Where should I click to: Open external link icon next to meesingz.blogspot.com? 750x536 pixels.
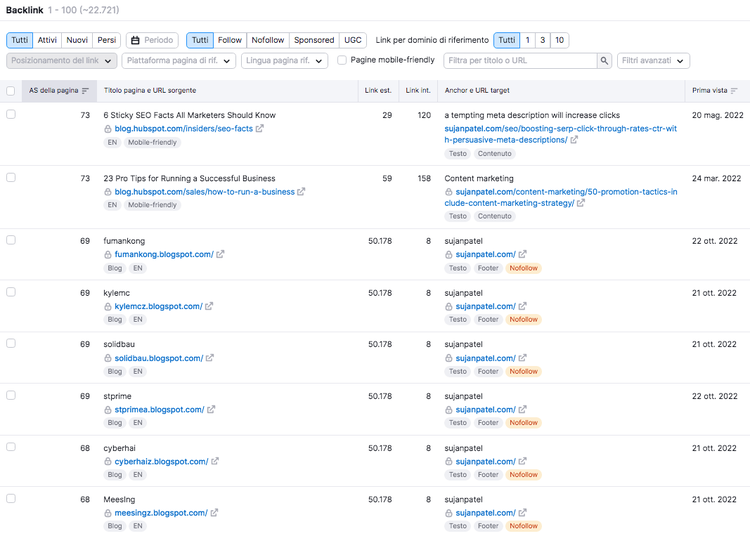(214, 513)
